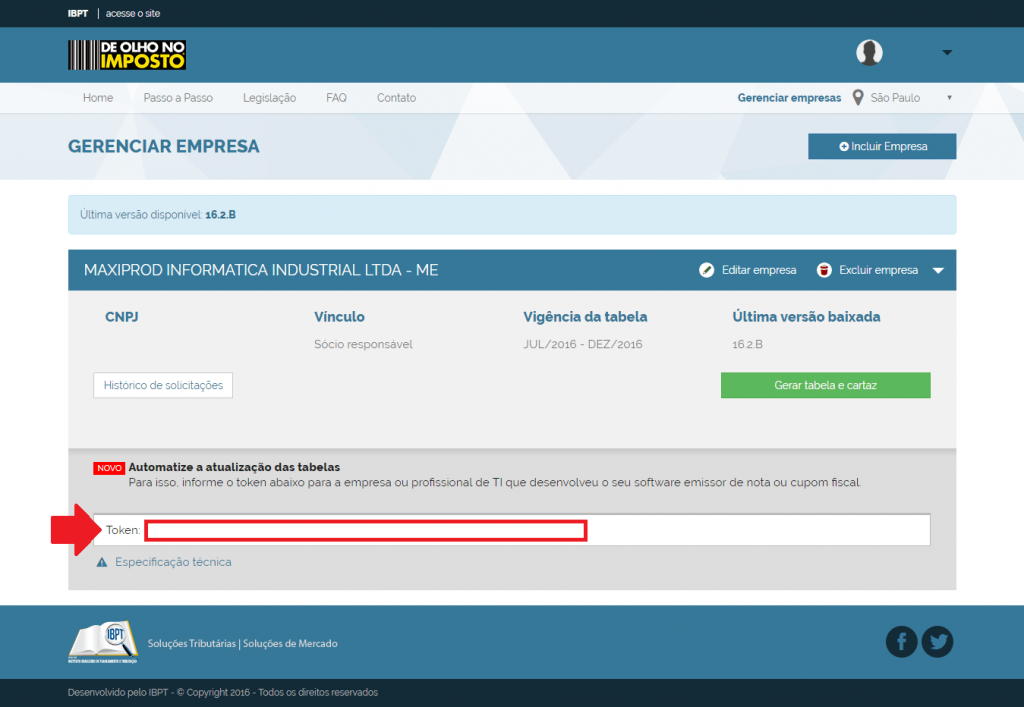
Task: Click the Última versão baixada heading
Action: 807,317
